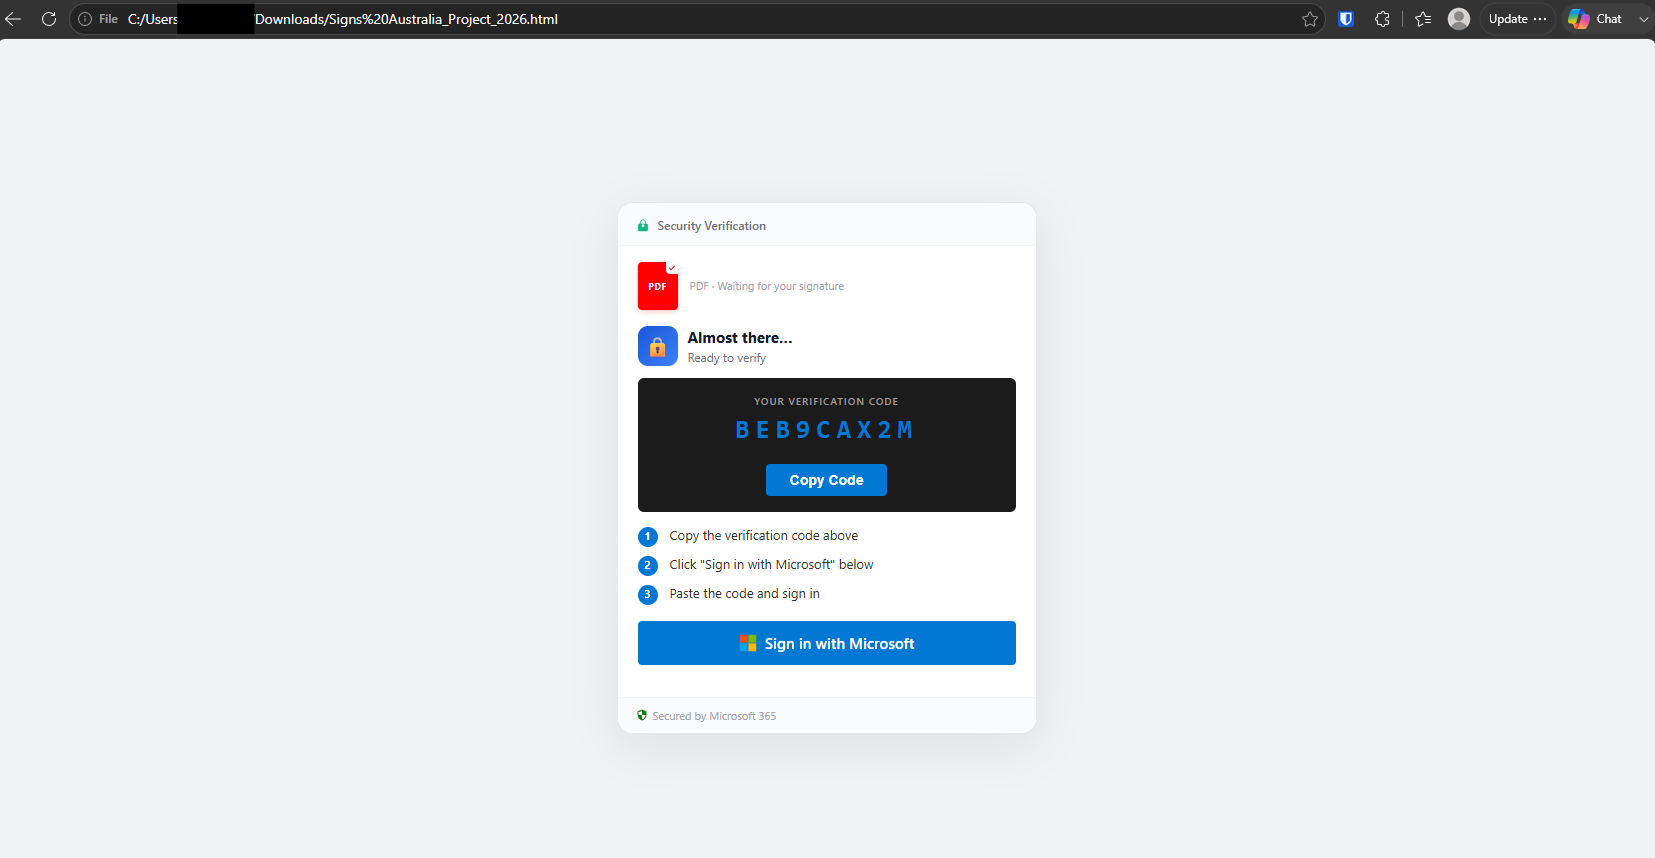The width and height of the screenshot is (1655, 858).
Task: Open the browser profile avatar
Action: 1459,19
